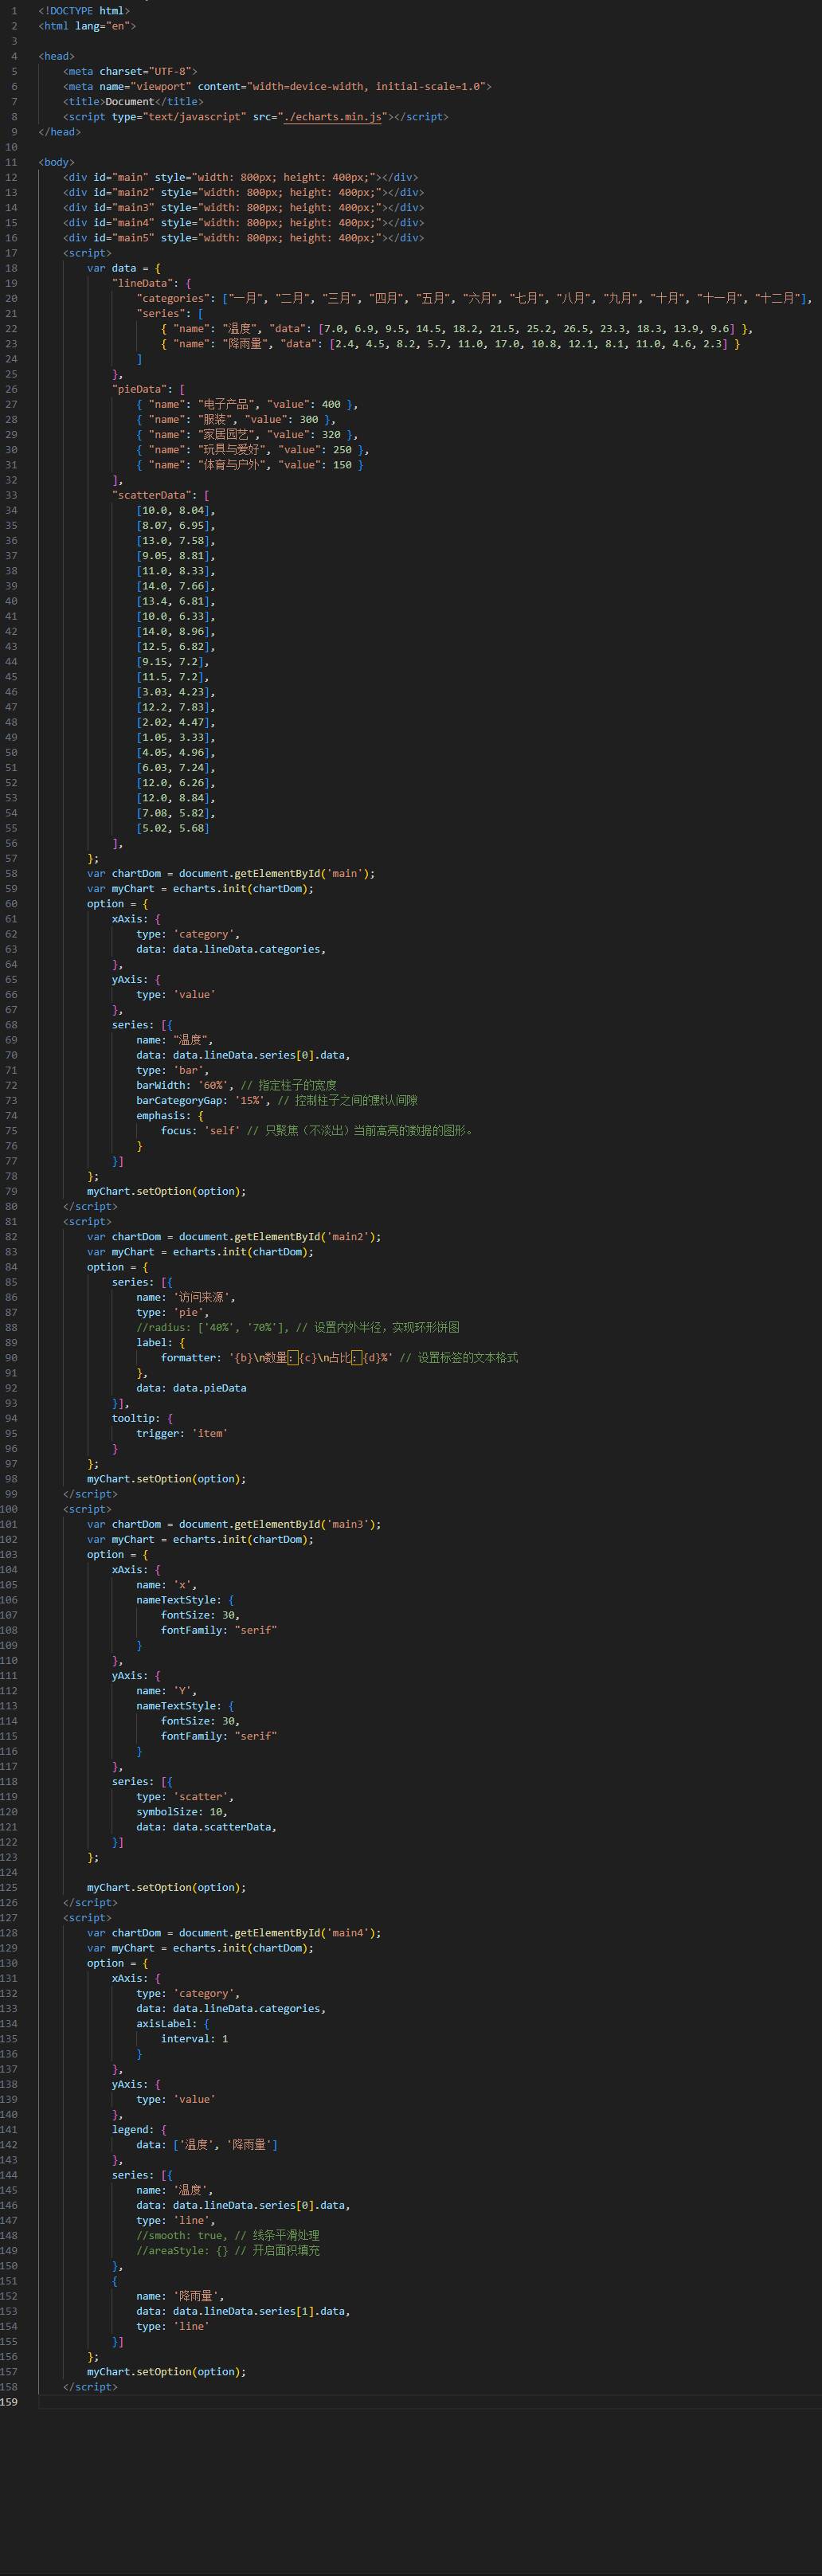Click the "电子产品" pie entry
Image resolution: width=822 pixels, height=2576 pixels.
247,405
